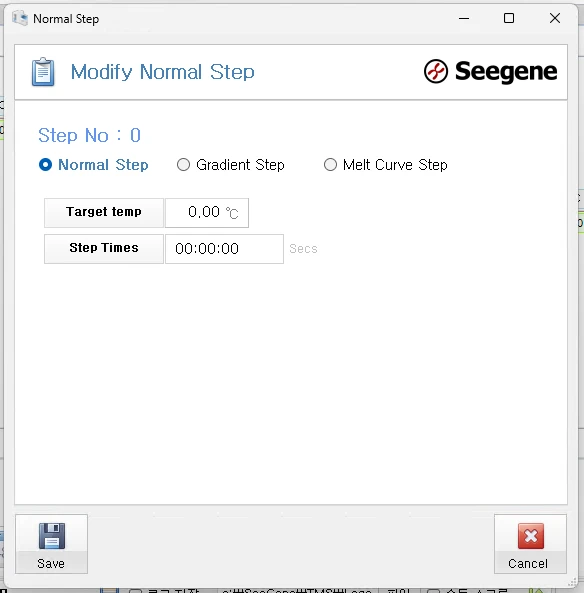Click the resize grip at the window corner
This screenshot has height=593, width=584.
(x=573, y=582)
